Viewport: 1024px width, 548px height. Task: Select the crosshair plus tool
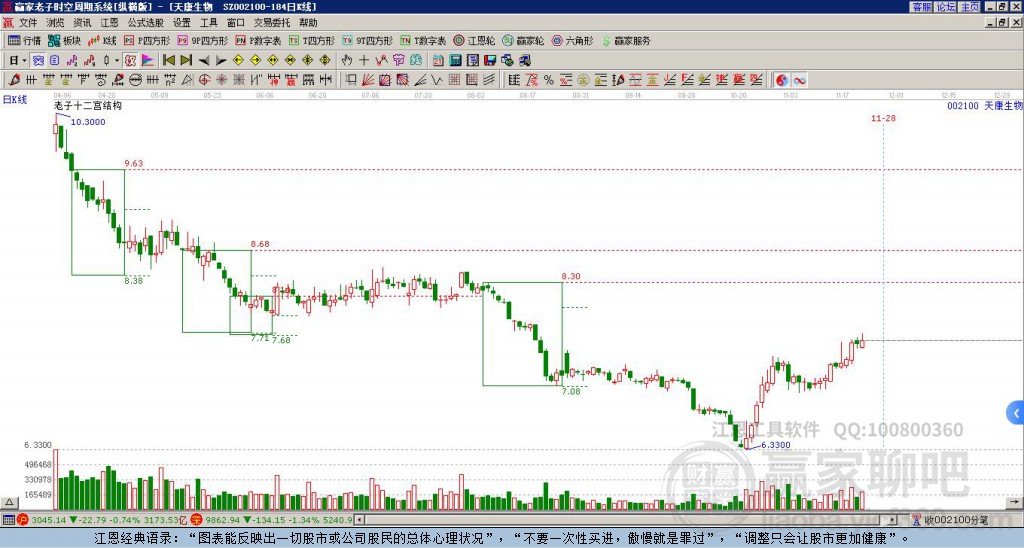(364, 60)
